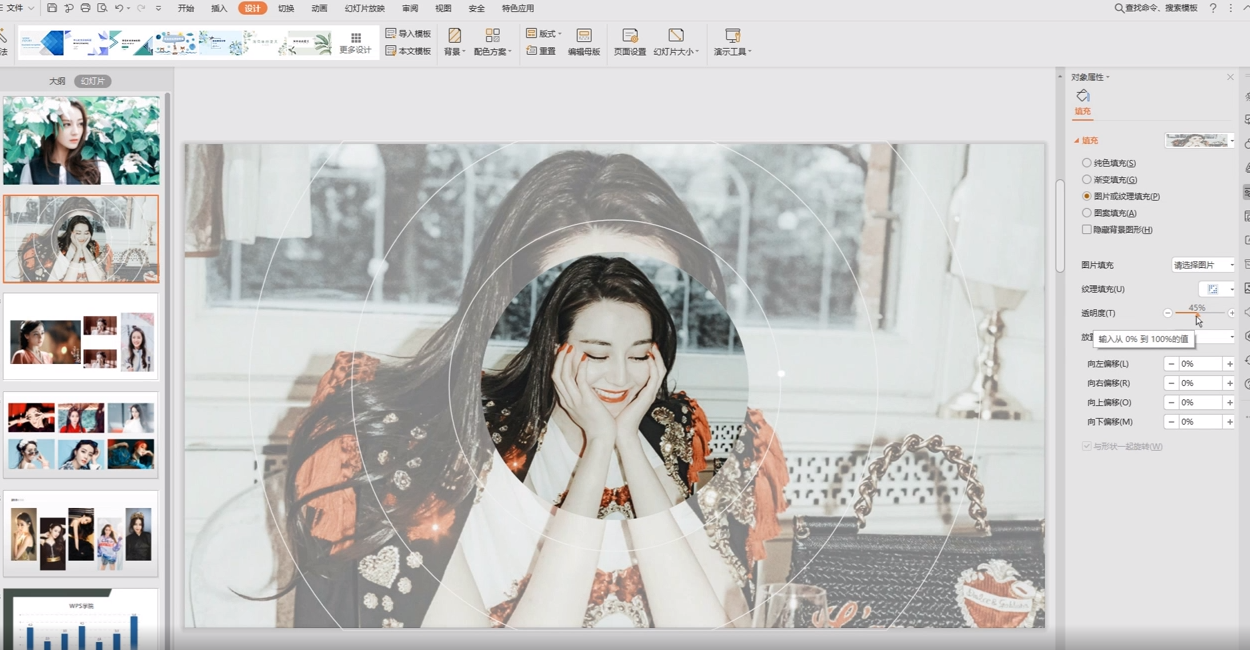Open Print Preview from quick access toolbar
The height and width of the screenshot is (650, 1250).
tap(101, 8)
